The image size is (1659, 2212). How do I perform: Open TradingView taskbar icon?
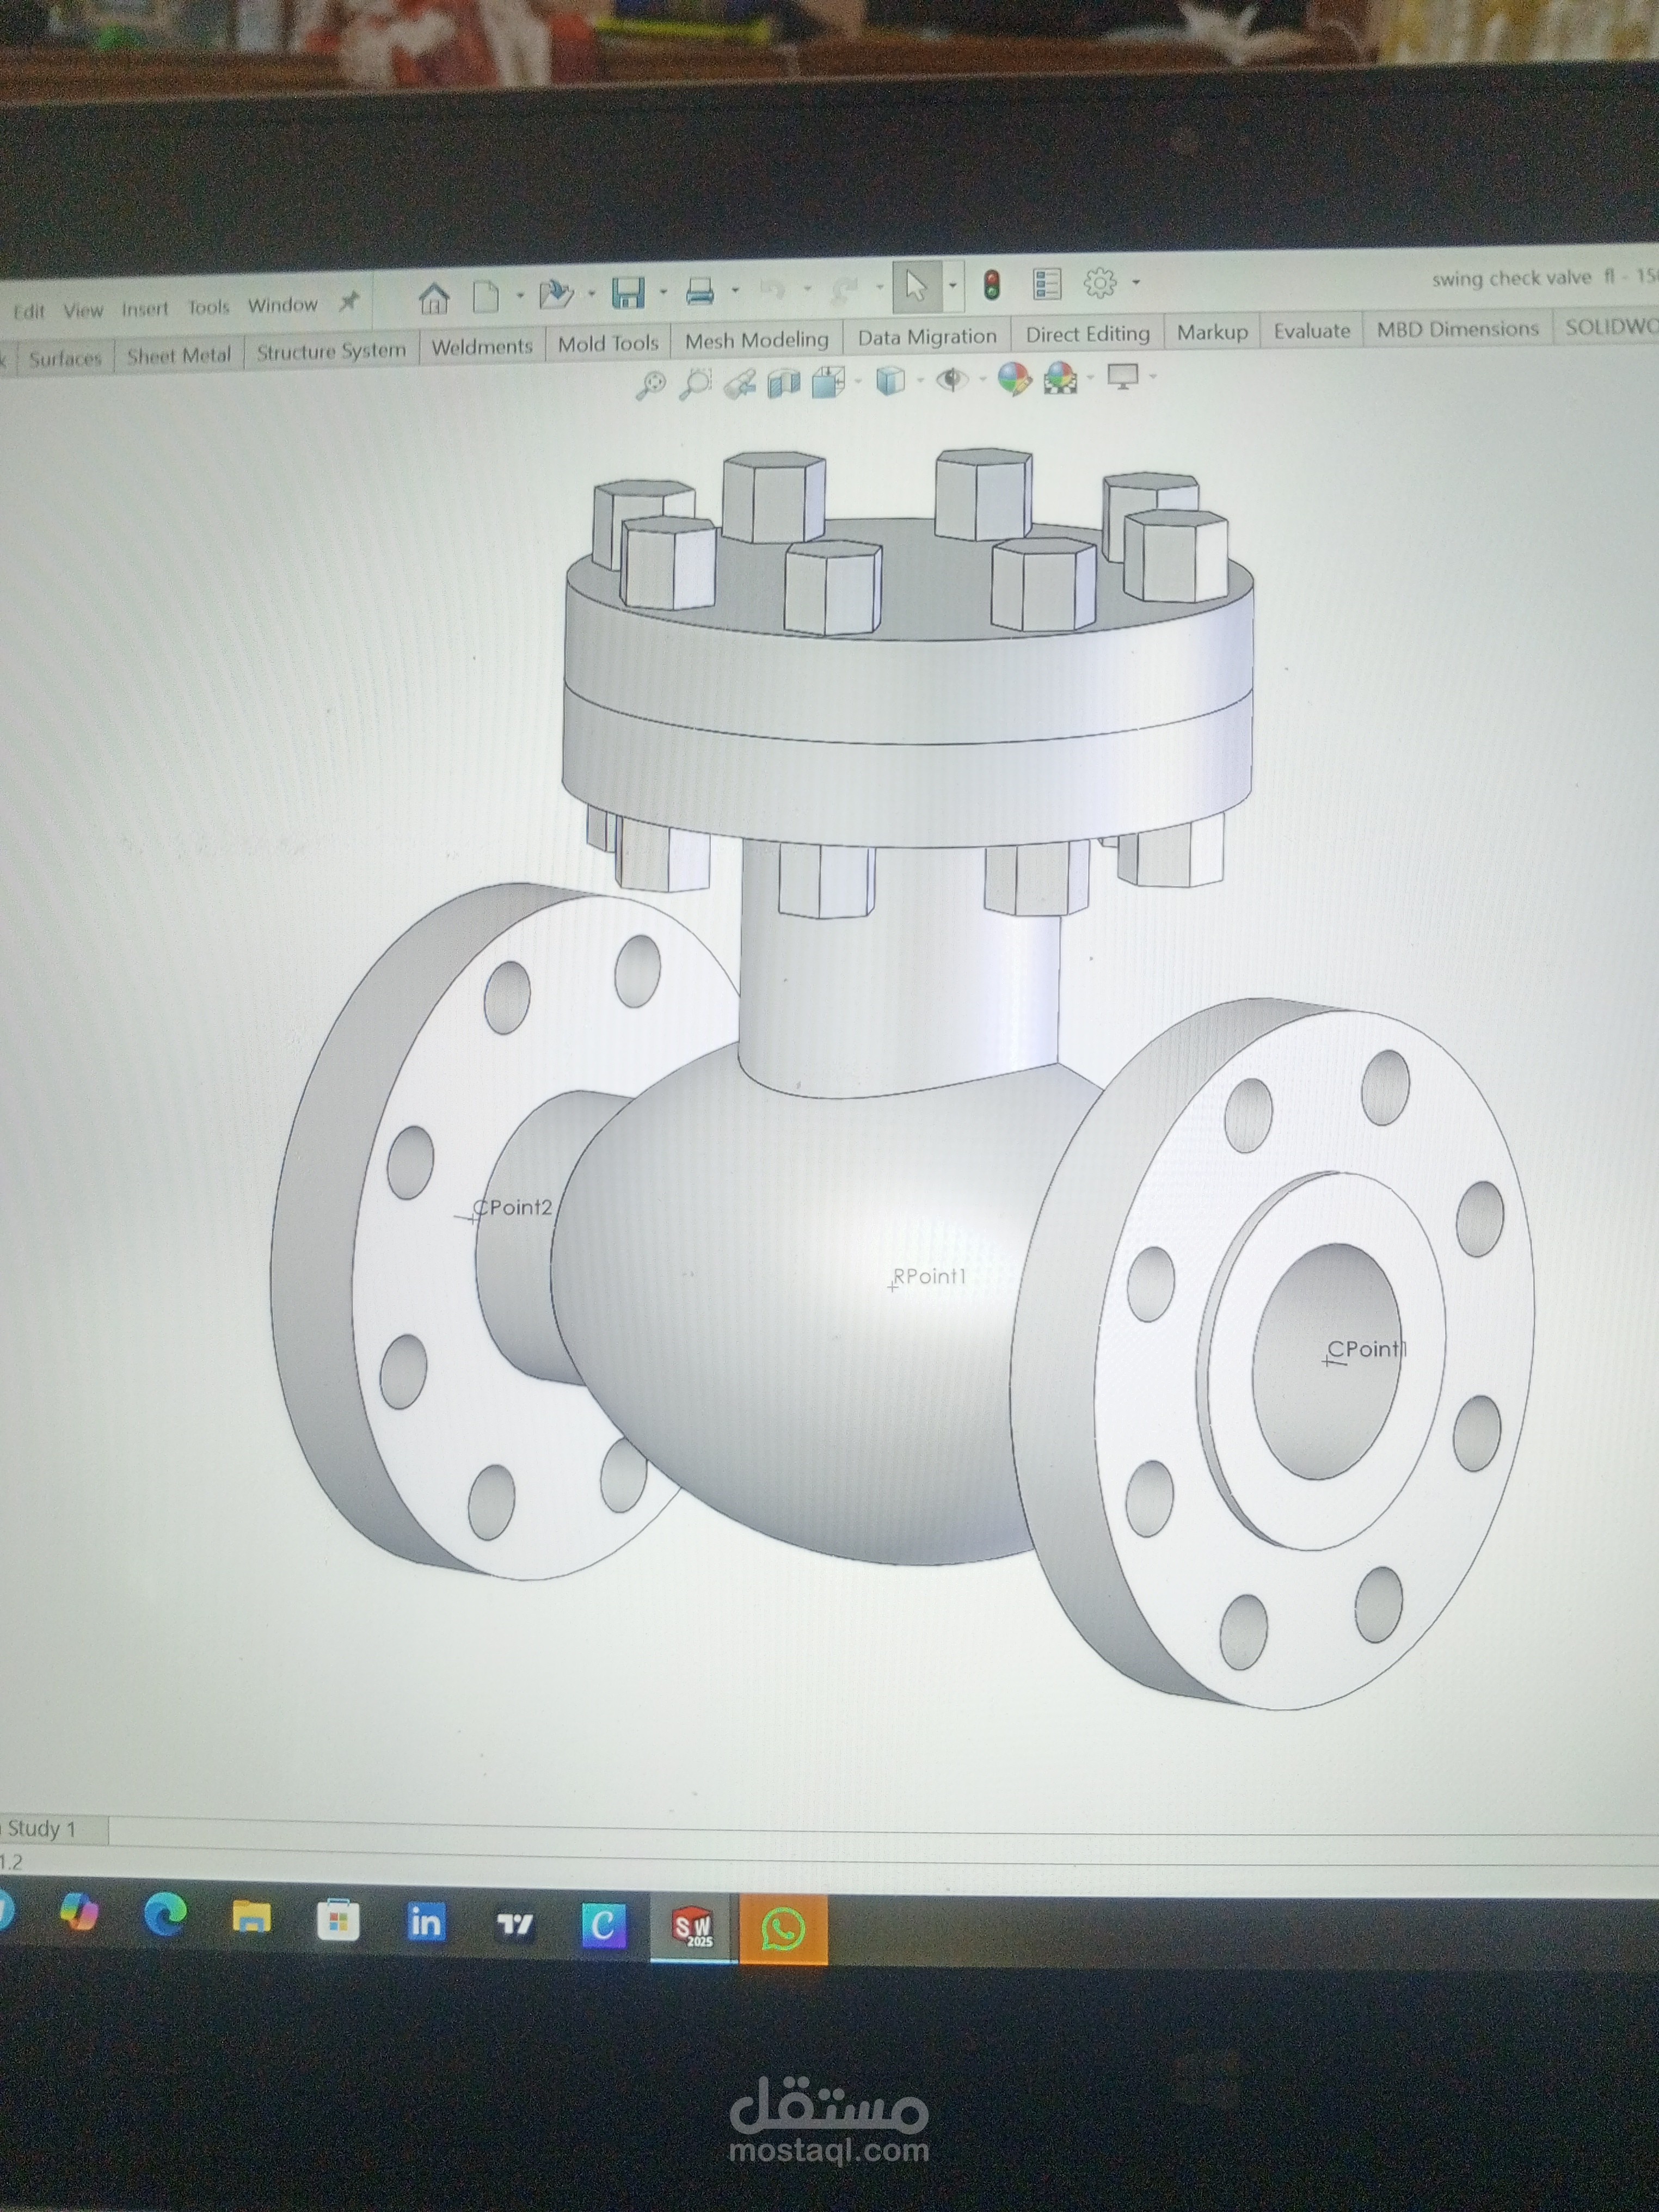point(515,1924)
